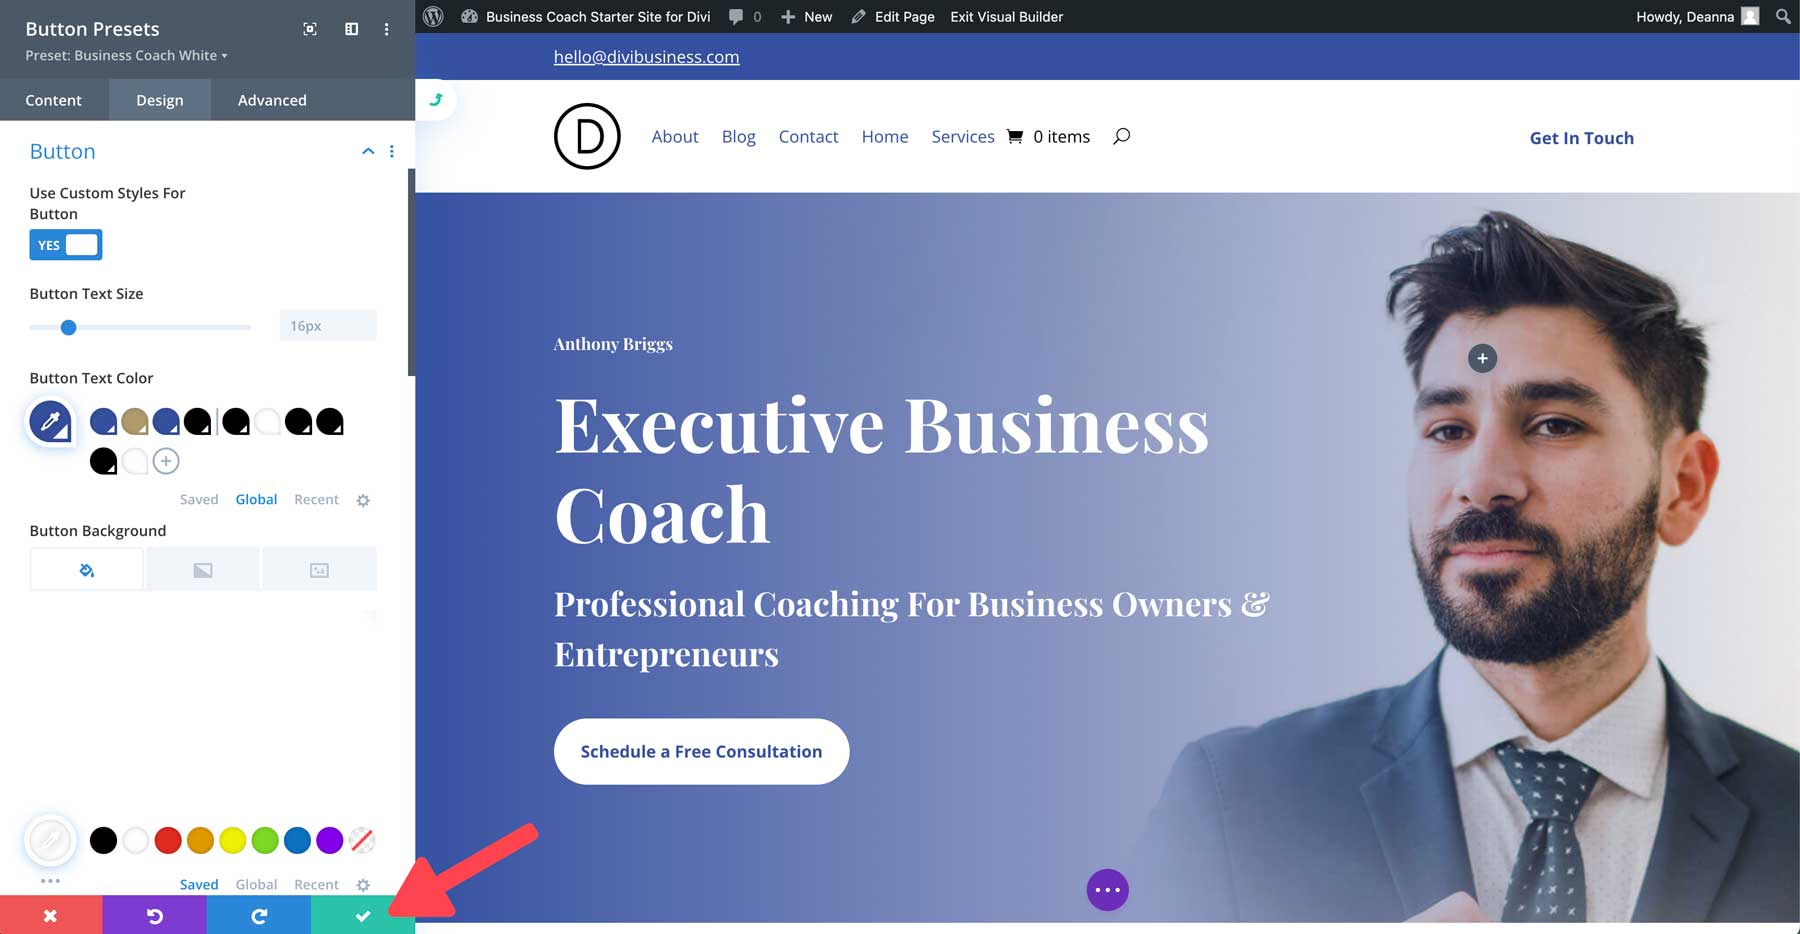1800x934 pixels.
Task: Disable the Use Custom Styles For Button toggle
Action: tap(65, 244)
